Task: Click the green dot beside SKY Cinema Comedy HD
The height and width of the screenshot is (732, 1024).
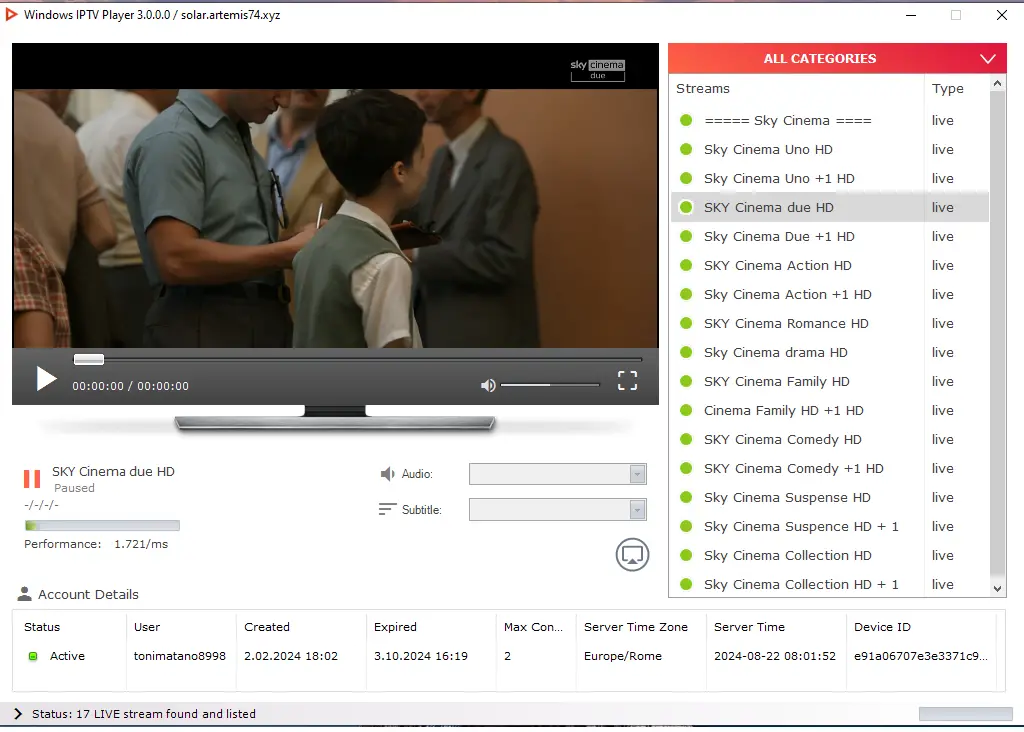Action: [x=686, y=439]
